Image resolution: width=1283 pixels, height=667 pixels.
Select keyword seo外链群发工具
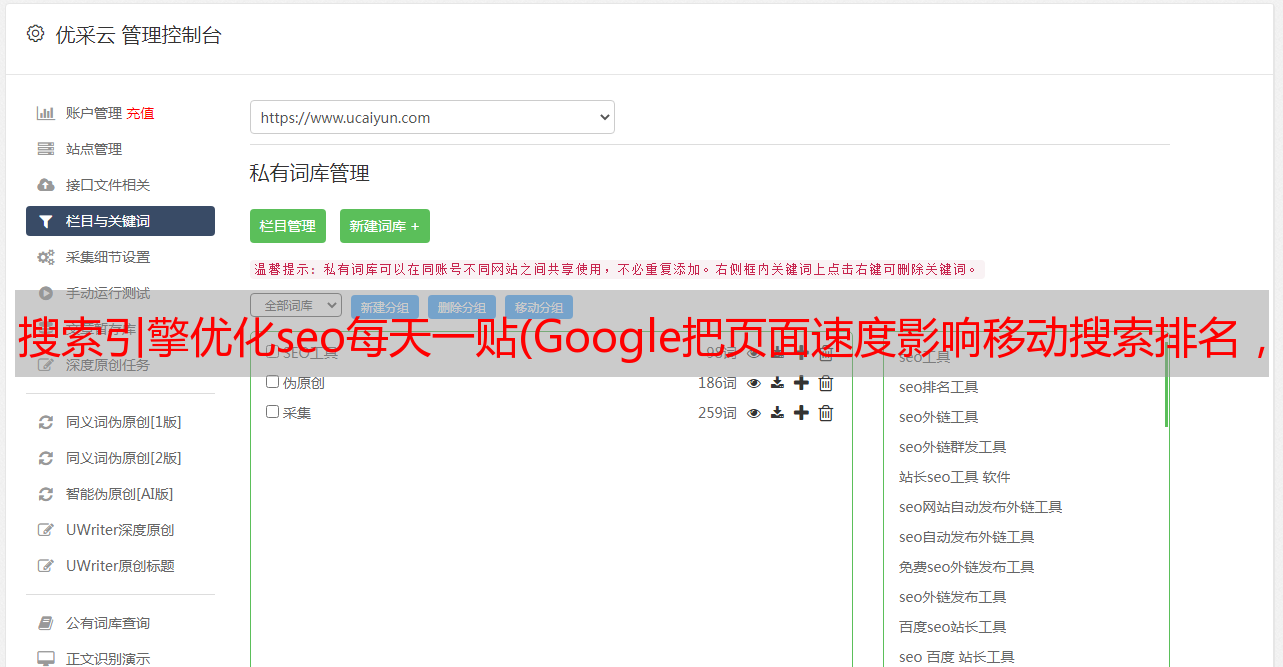953,447
